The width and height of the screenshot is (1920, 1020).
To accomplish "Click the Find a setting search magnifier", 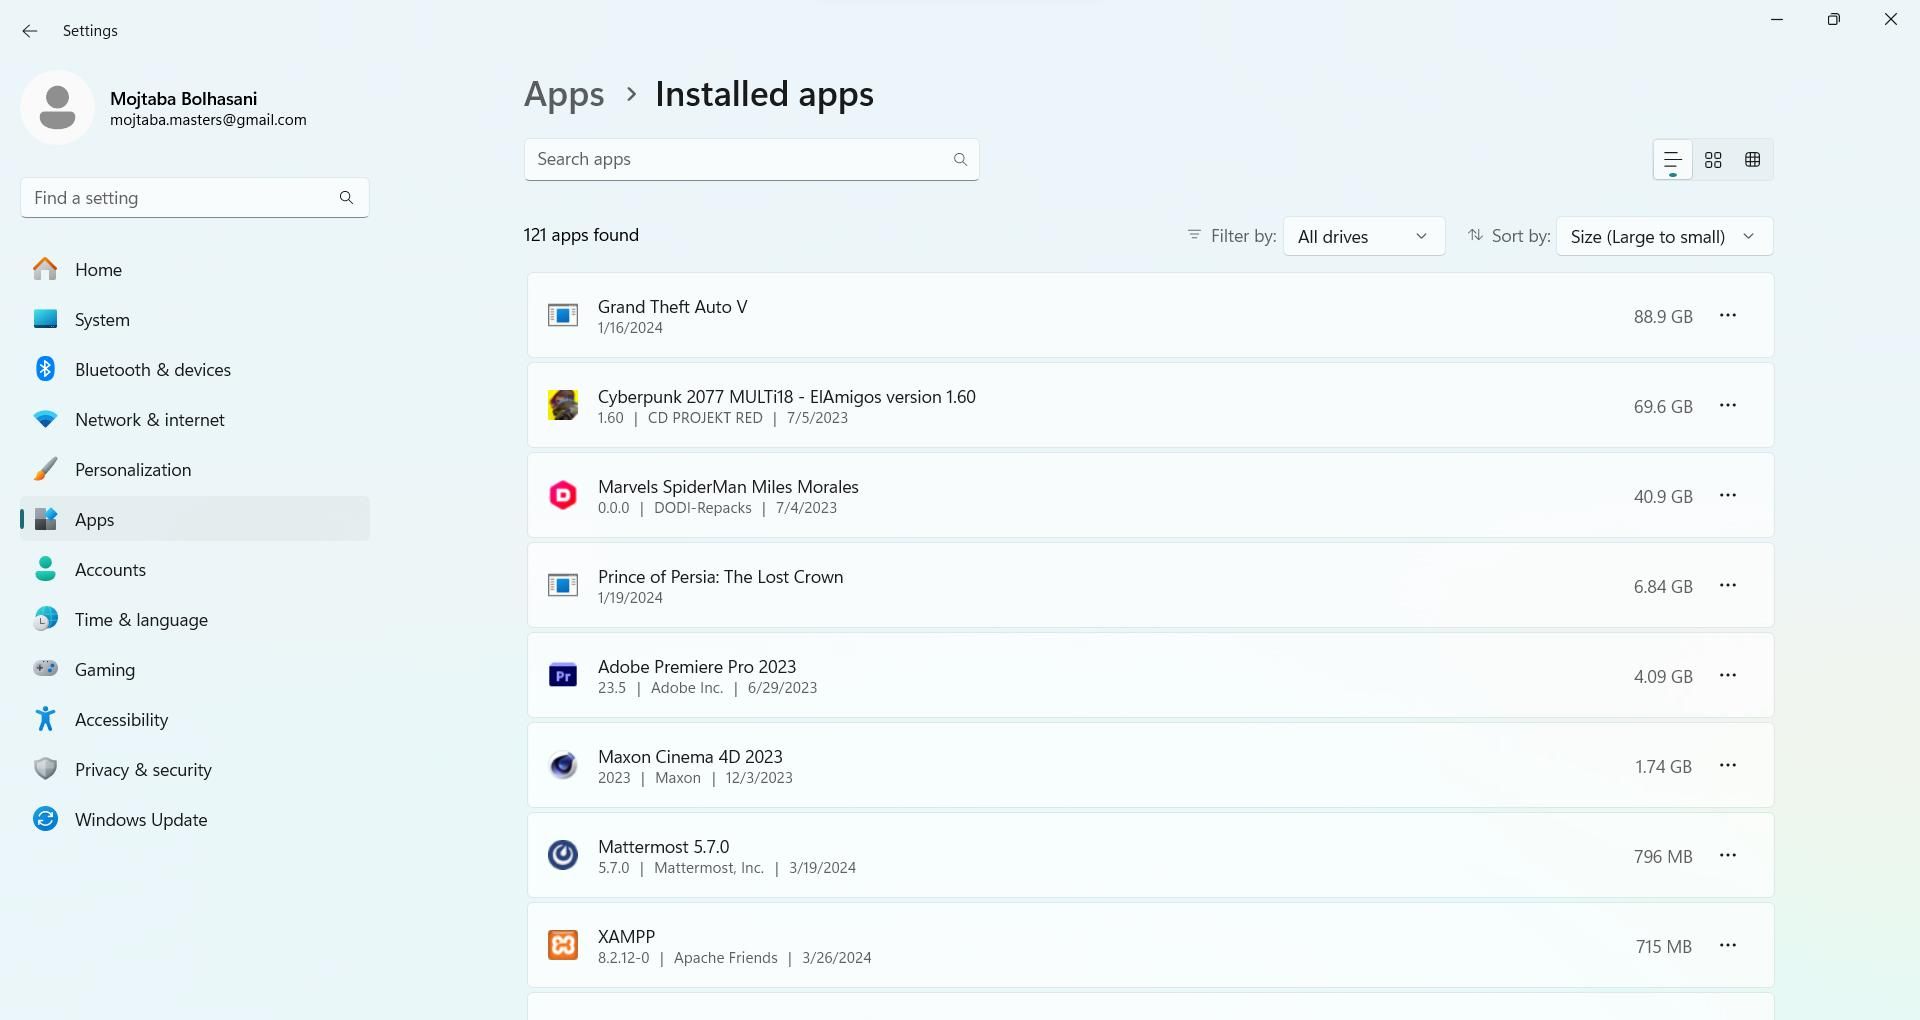I will (346, 198).
